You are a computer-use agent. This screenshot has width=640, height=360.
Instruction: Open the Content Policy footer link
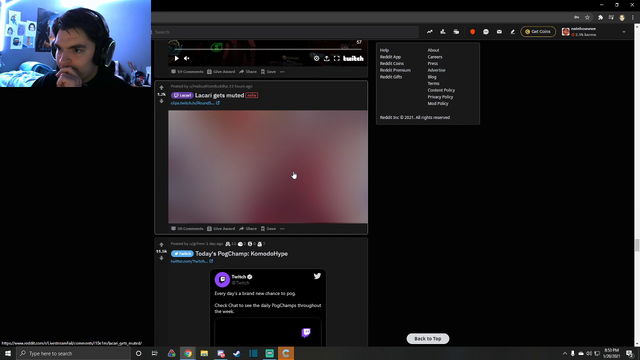[x=441, y=90]
